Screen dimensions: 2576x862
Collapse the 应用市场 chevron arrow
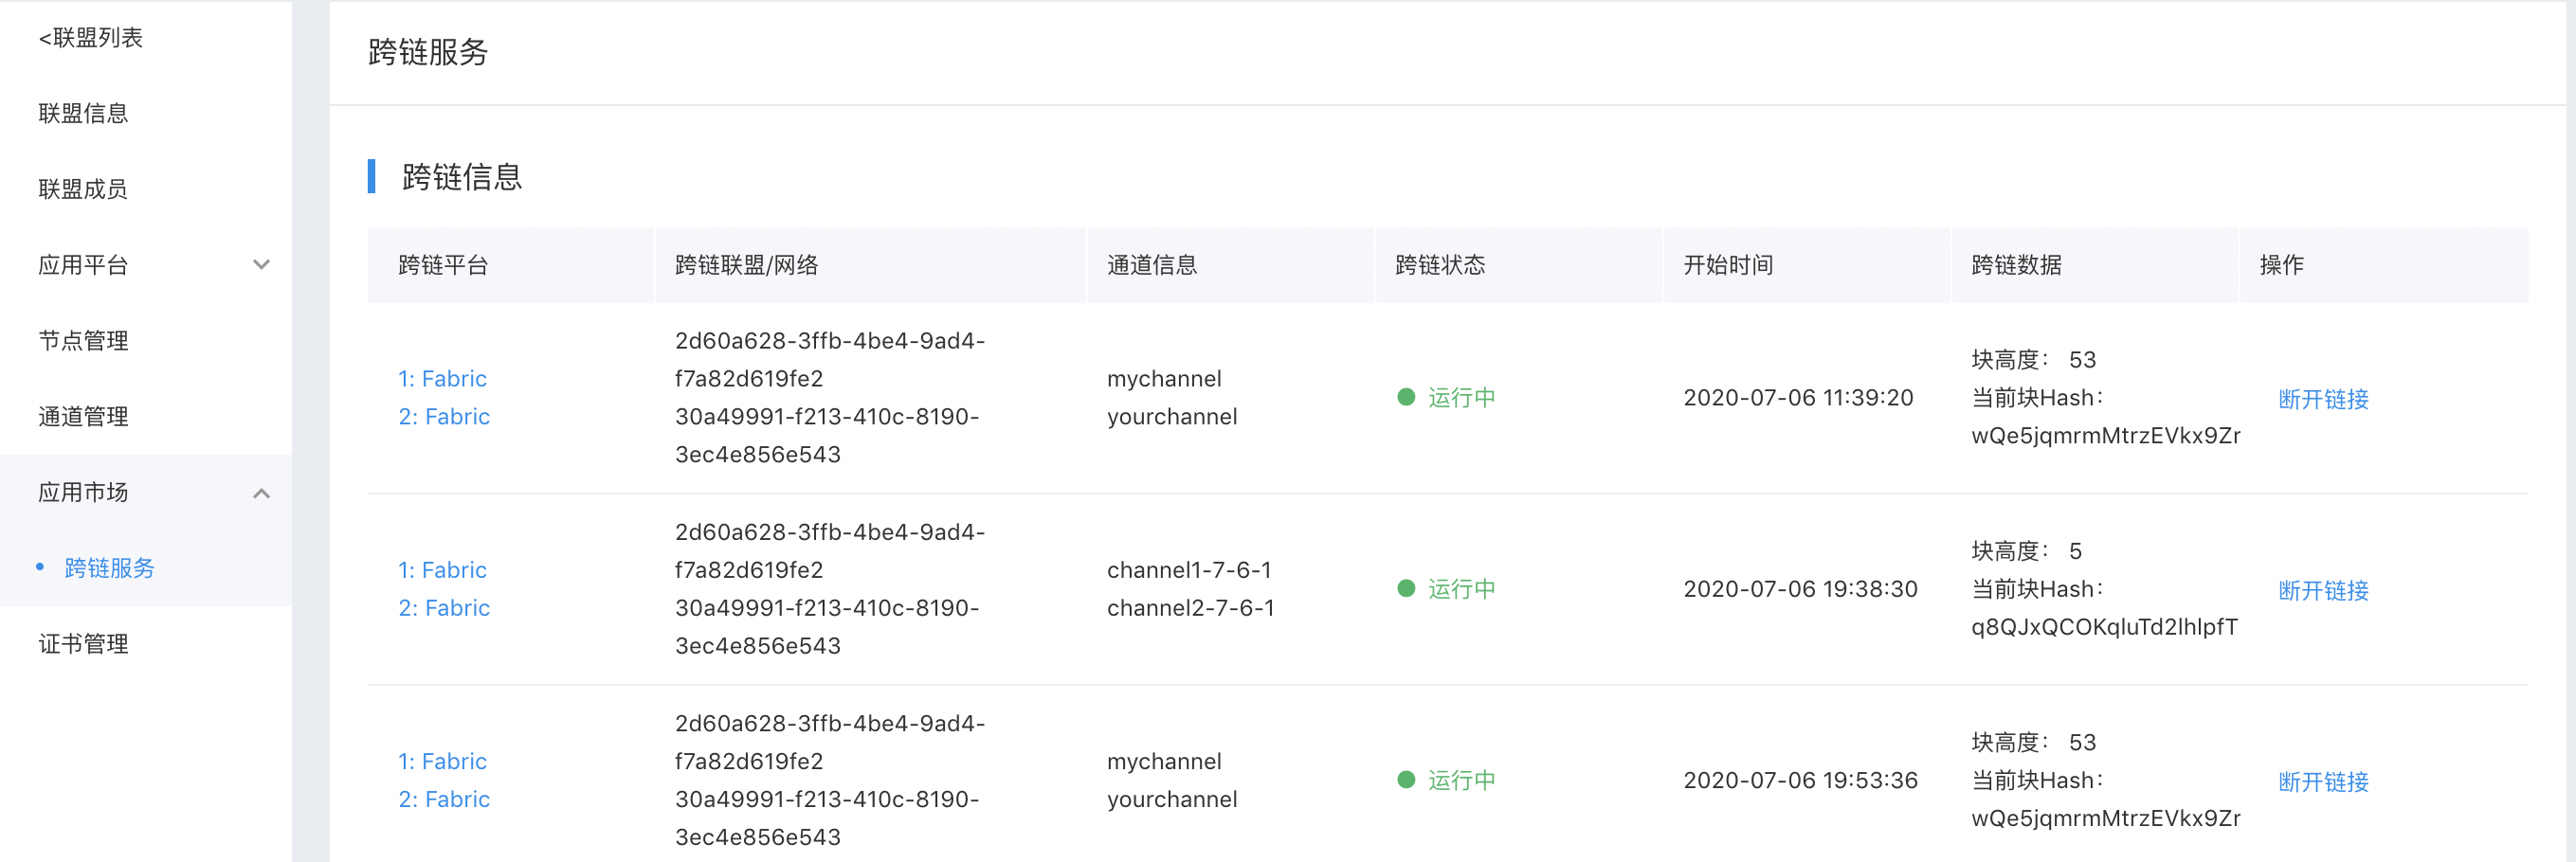(x=261, y=493)
